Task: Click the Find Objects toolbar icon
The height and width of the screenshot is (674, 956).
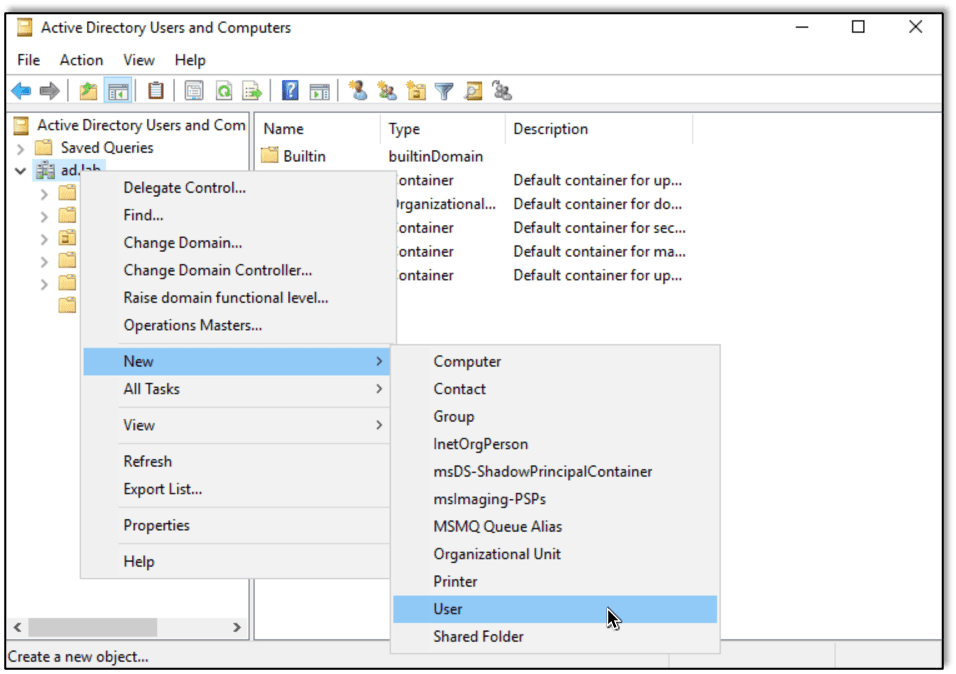Action: [471, 90]
